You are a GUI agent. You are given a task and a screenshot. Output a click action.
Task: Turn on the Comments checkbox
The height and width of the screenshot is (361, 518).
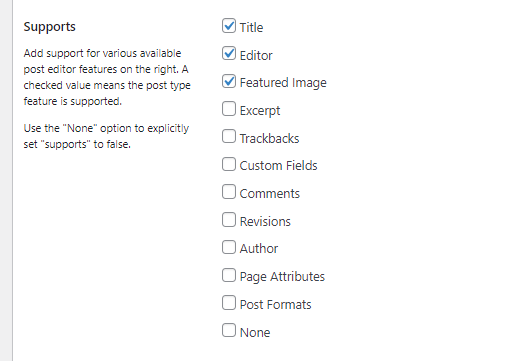tap(229, 192)
